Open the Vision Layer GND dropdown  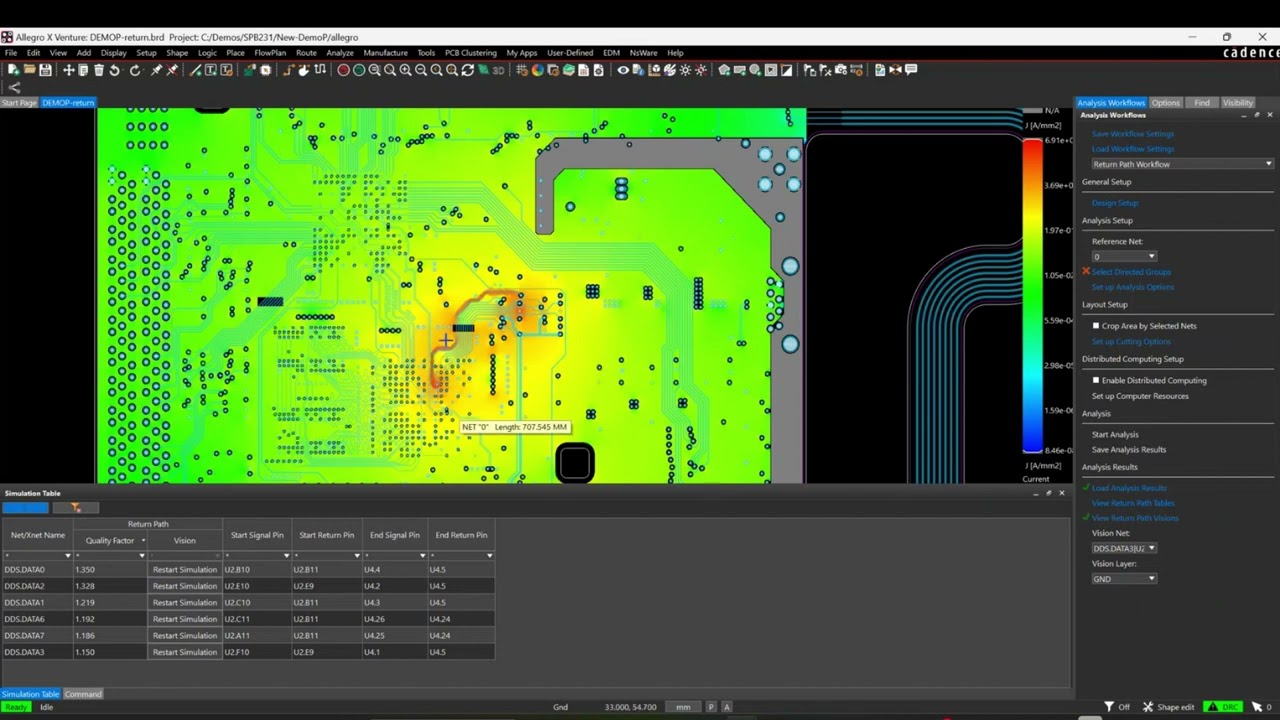(1124, 579)
